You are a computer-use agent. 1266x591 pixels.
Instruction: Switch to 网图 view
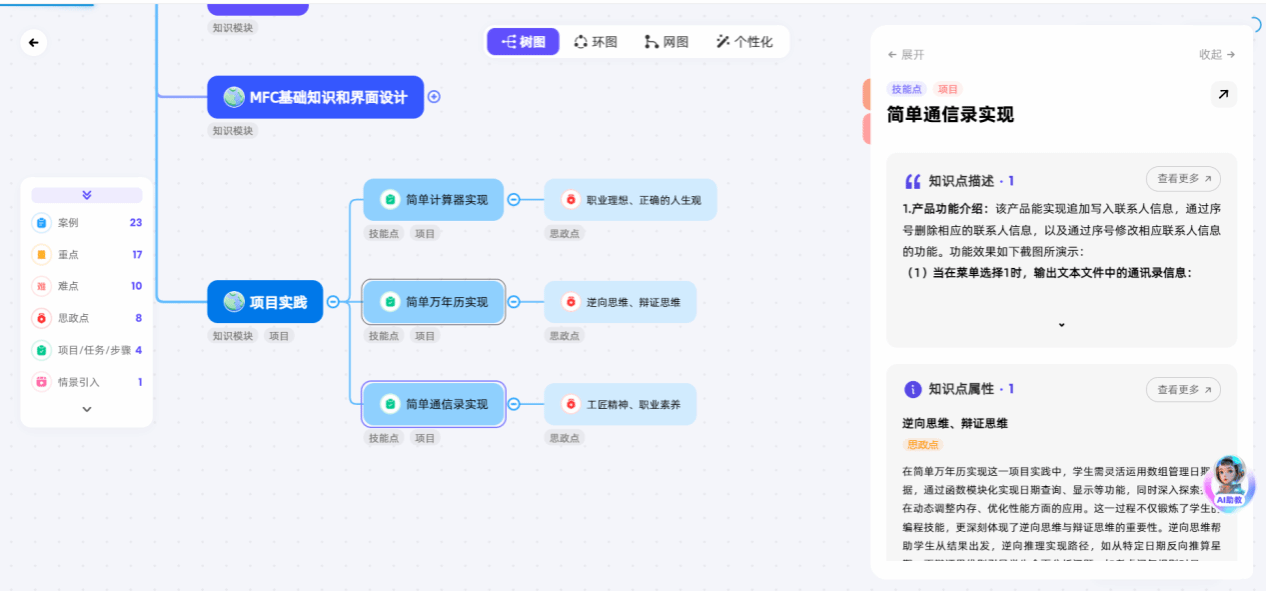tap(666, 42)
